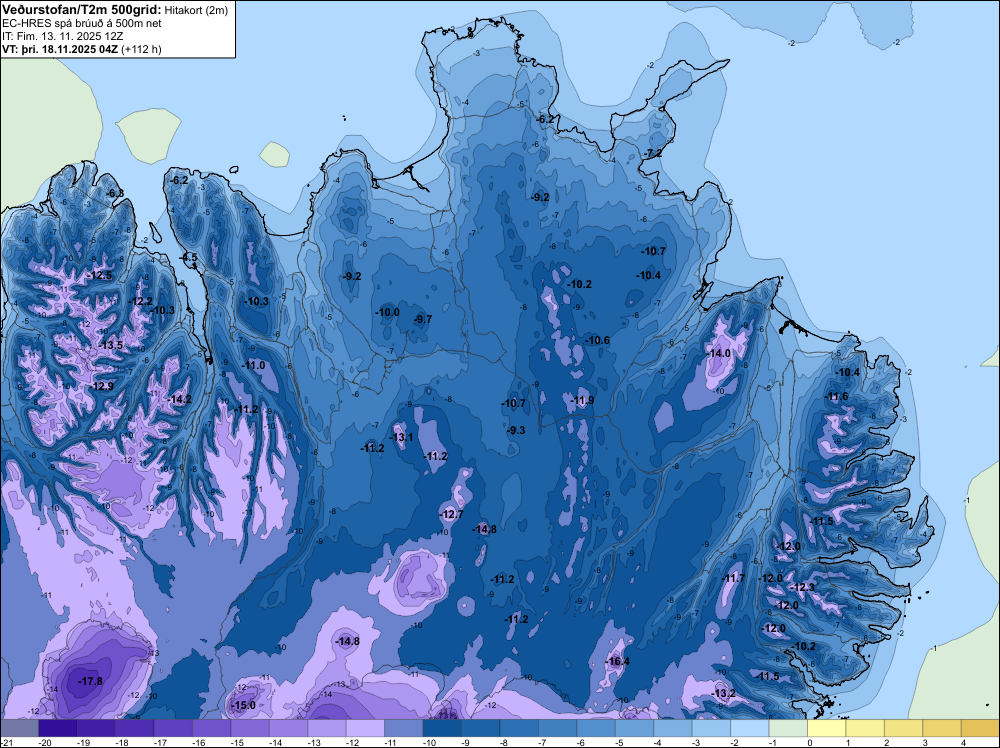Click the 'Hitakort (2m)' label
1000x748 pixels.
tap(196, 10)
